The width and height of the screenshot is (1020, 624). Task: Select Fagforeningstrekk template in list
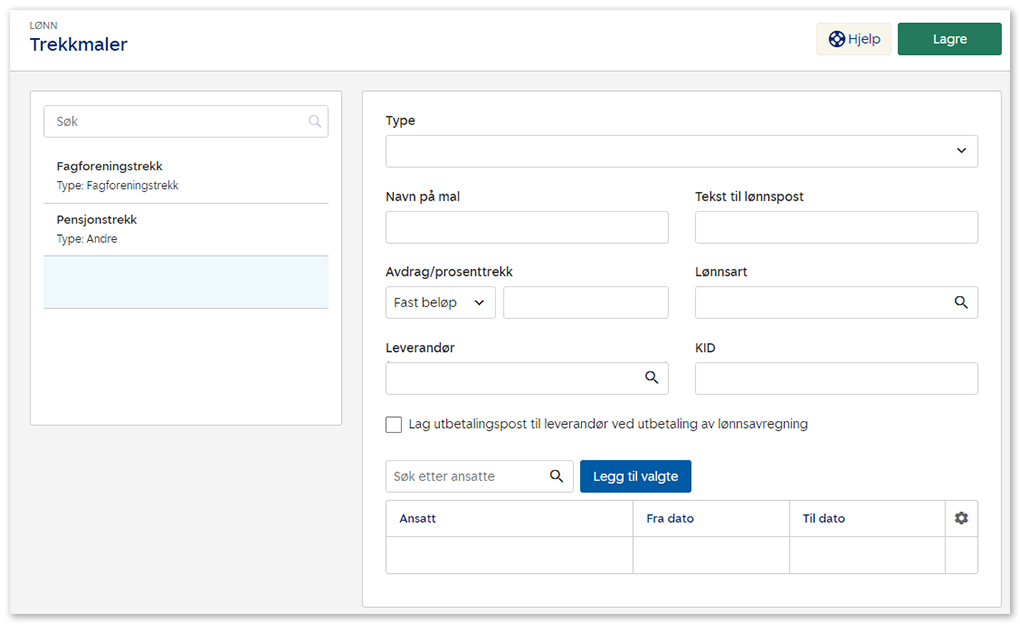185,176
